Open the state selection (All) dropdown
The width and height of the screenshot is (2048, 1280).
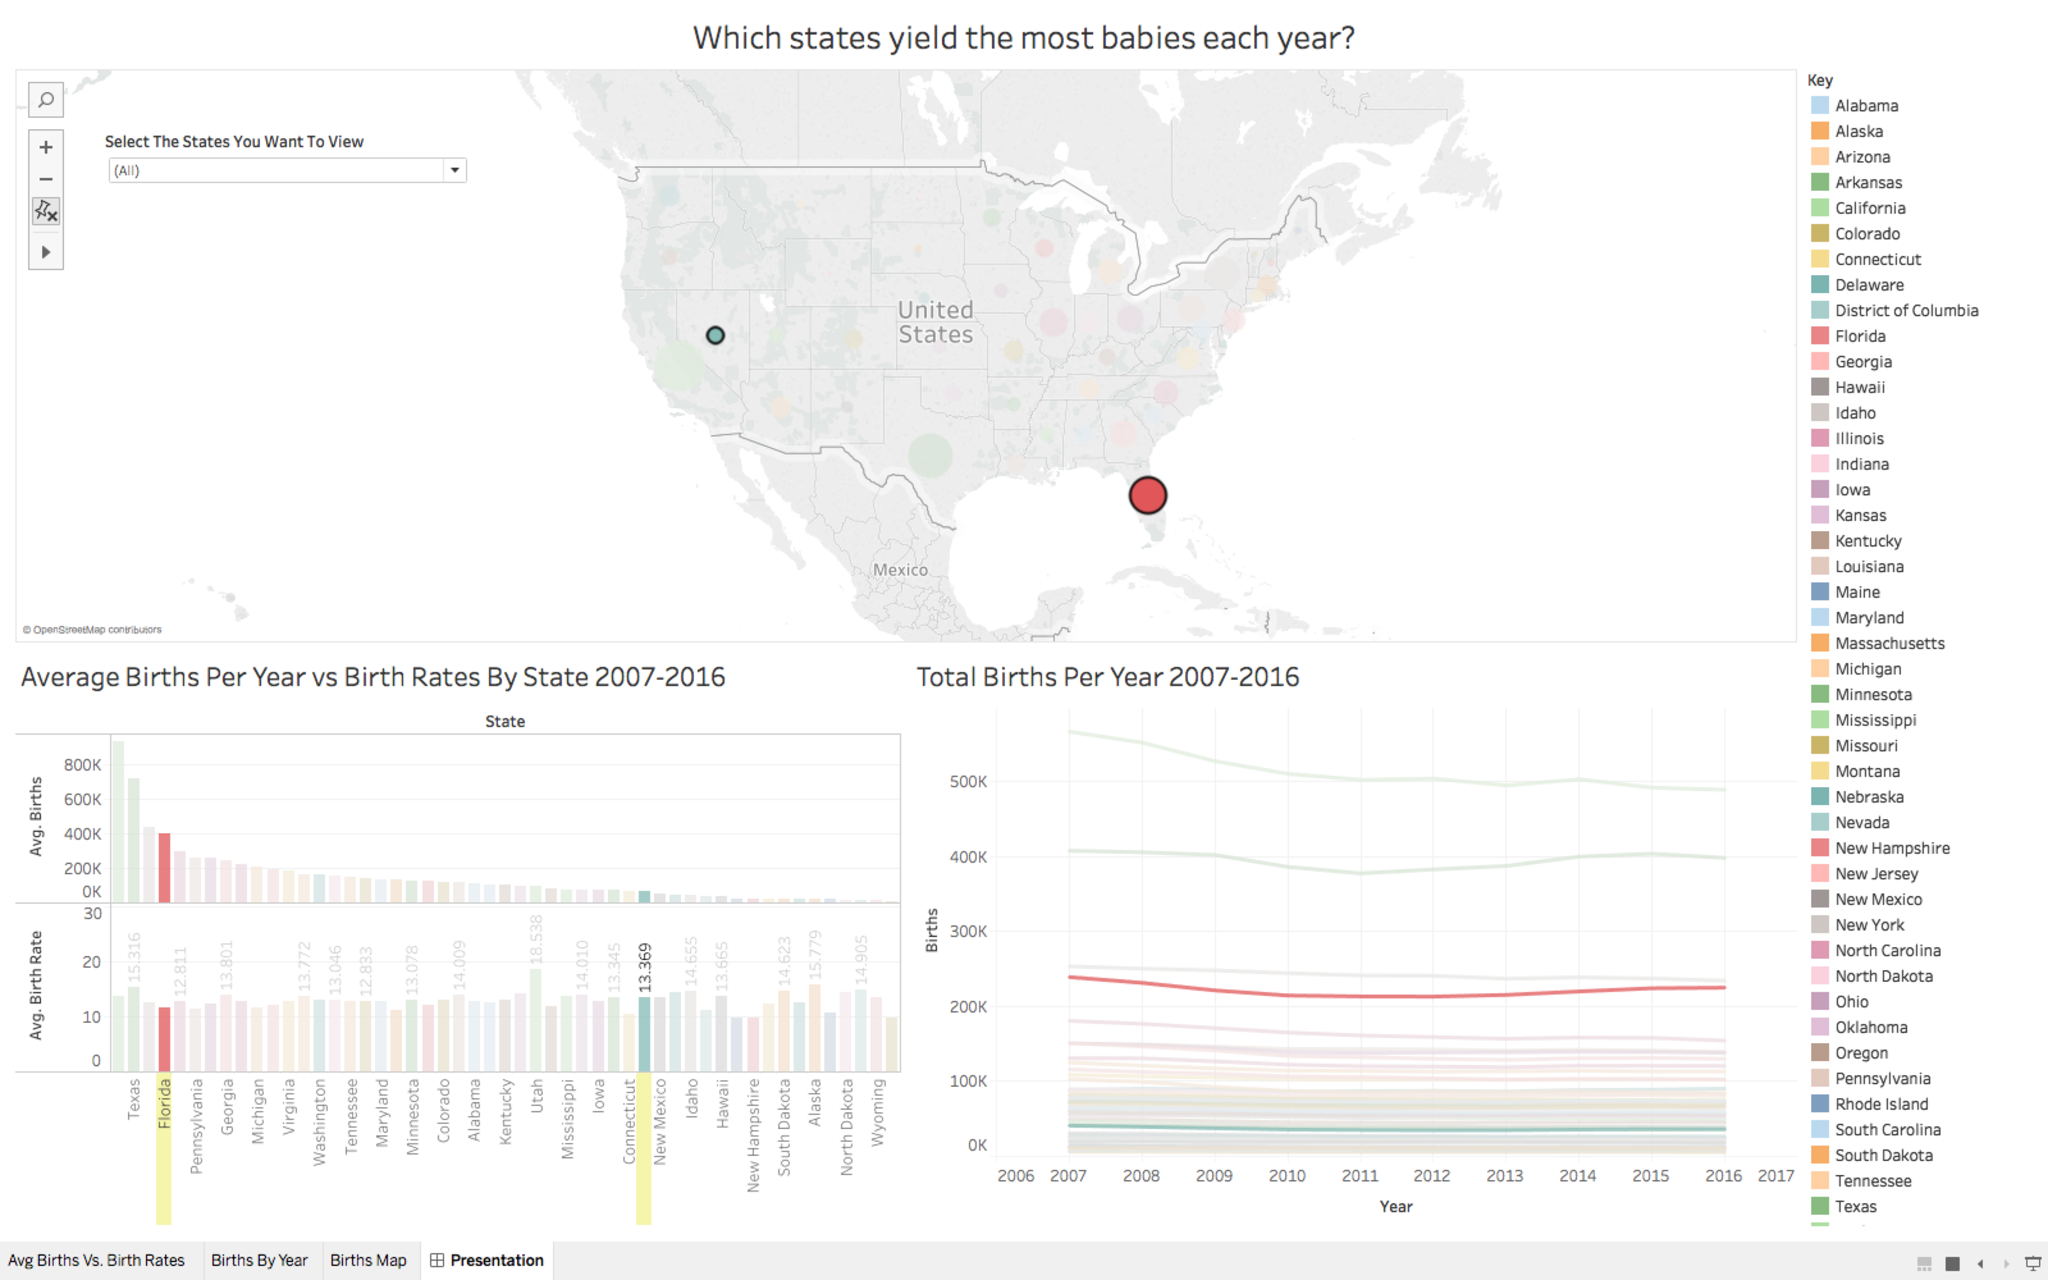click(x=455, y=170)
